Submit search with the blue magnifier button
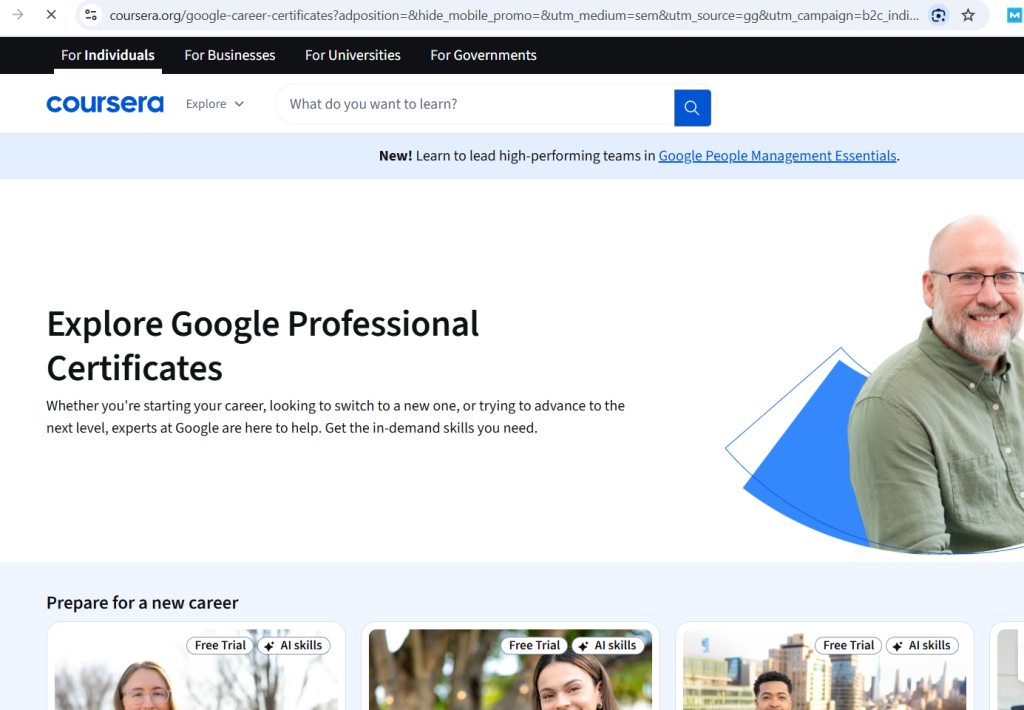This screenshot has height=710, width=1024. 692,107
